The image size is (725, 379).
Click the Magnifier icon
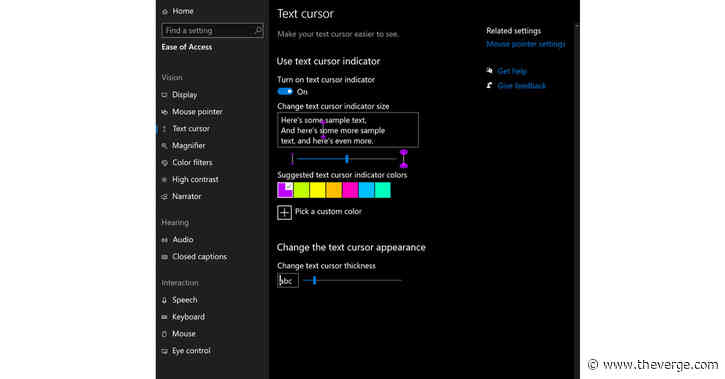[165, 146]
